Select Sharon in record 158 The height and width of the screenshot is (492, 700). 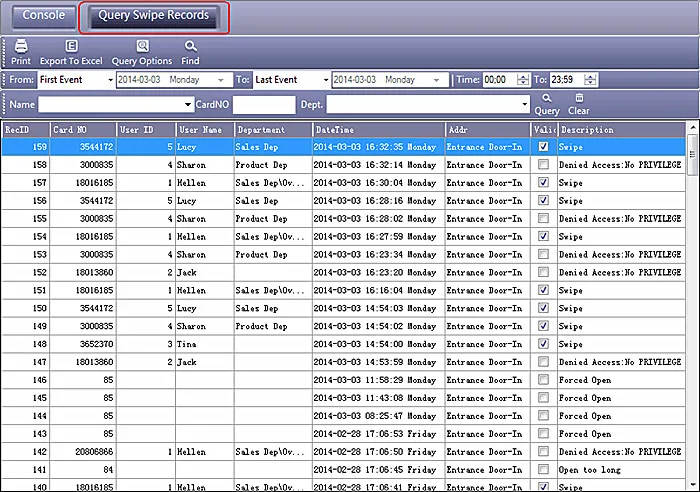[x=192, y=165]
